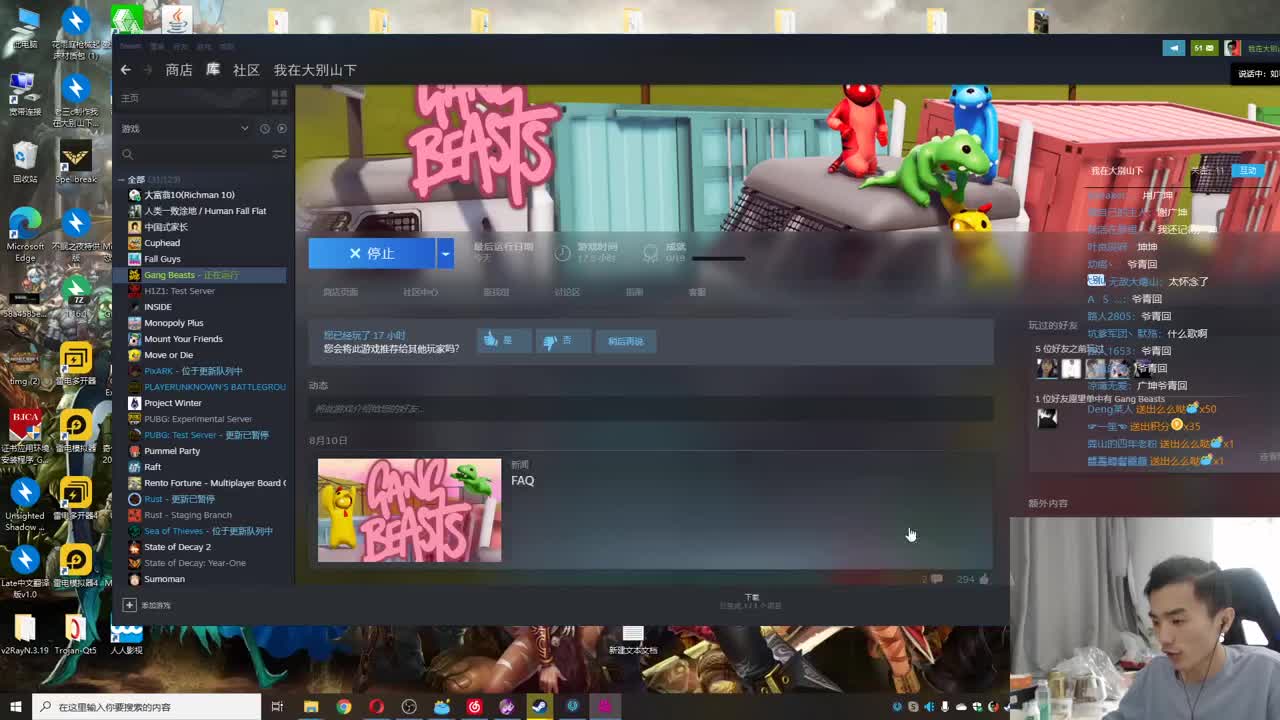1280x720 pixels.
Task: Select H1Z1: Test Server entry
Action: tap(179, 291)
